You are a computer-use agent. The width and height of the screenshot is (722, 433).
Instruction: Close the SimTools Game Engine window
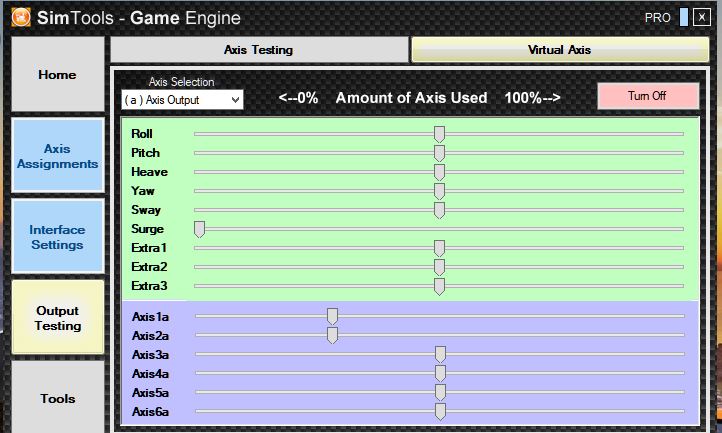point(702,18)
